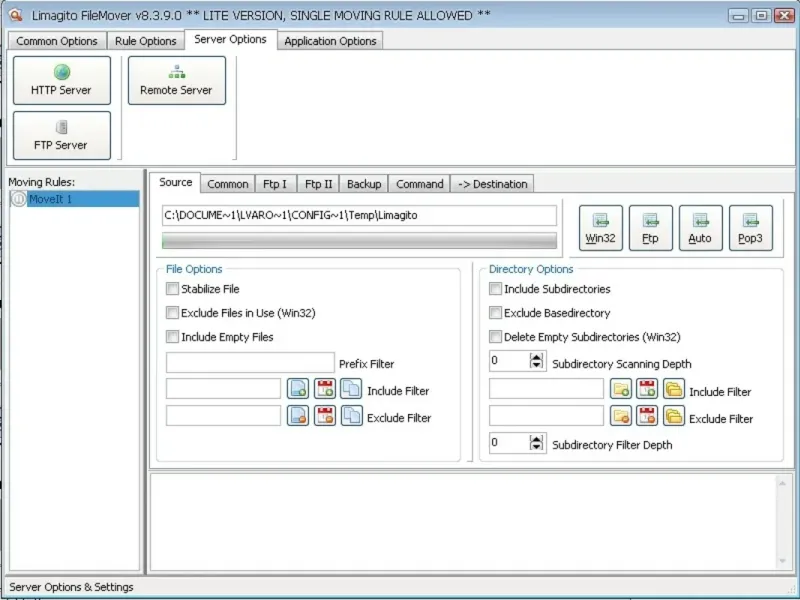Image resolution: width=800 pixels, height=600 pixels.
Task: Click the directory Include Filter text field
Action: (546, 389)
